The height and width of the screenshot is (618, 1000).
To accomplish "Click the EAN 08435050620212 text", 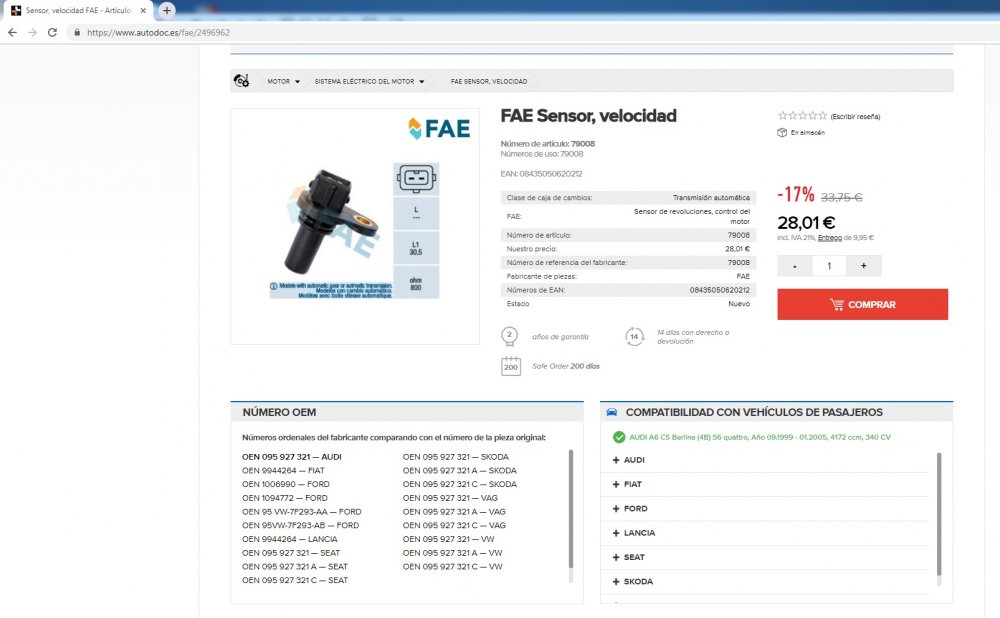I will tap(541, 173).
